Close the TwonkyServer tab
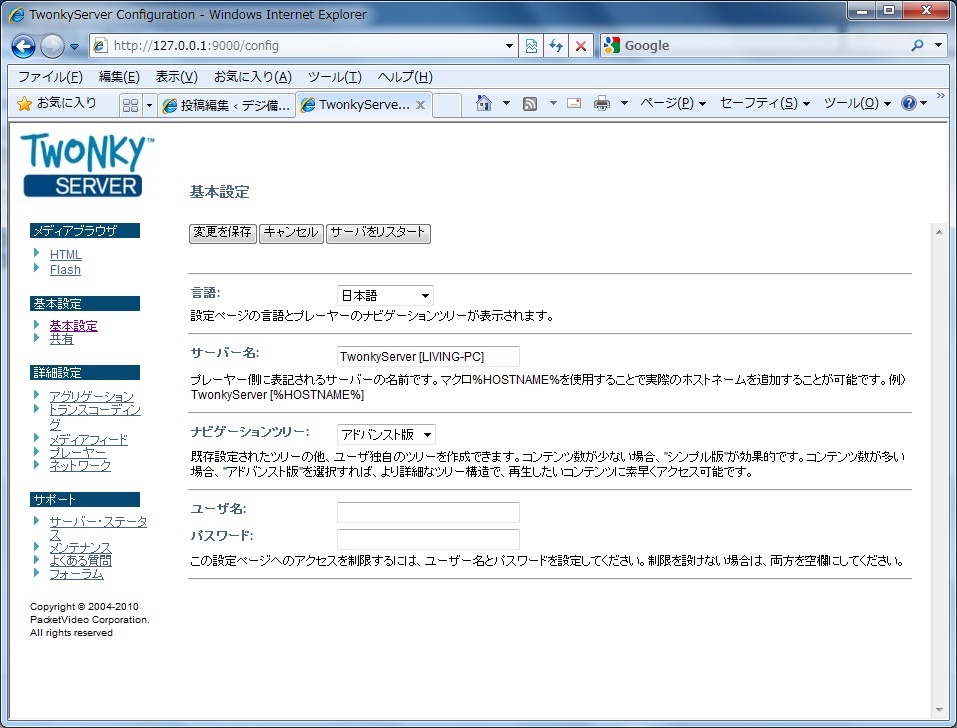The width and height of the screenshot is (957, 728). pos(420,105)
